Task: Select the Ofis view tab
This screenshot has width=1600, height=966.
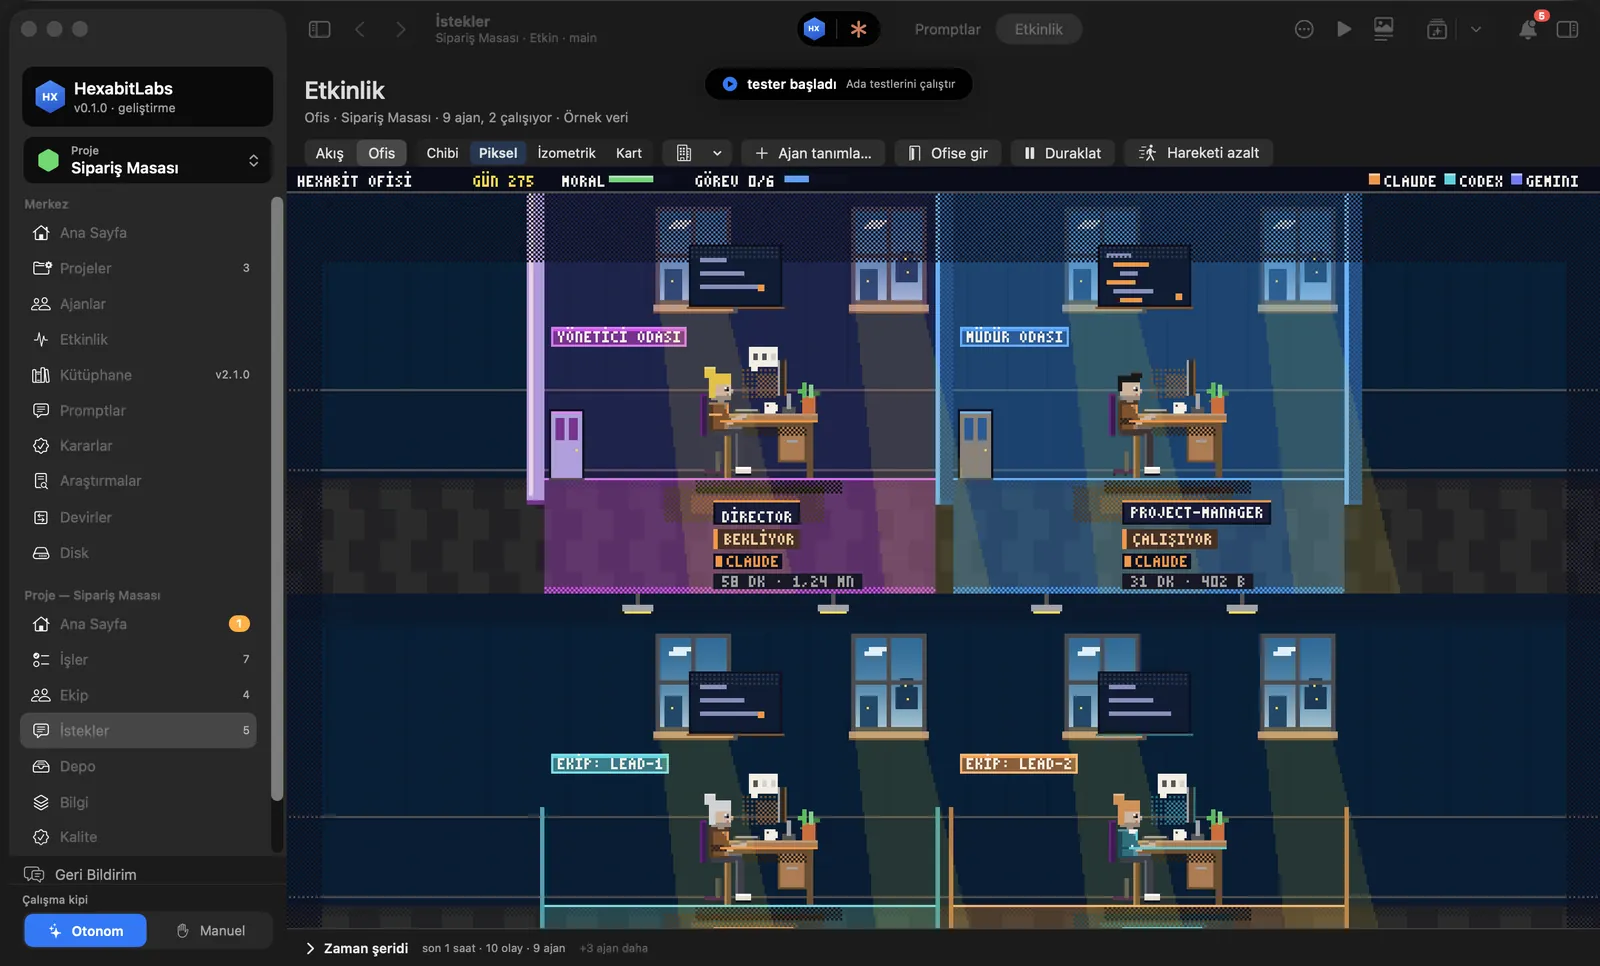Action: (x=381, y=153)
